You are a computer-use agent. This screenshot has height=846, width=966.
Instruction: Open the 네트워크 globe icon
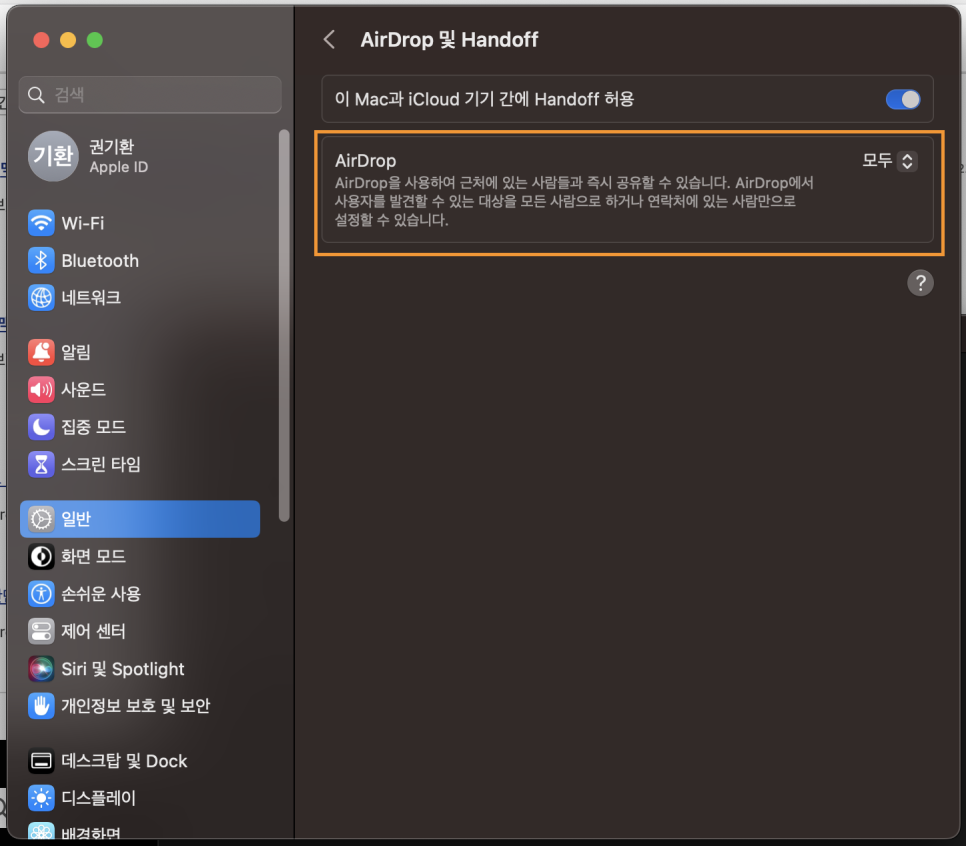coord(41,298)
